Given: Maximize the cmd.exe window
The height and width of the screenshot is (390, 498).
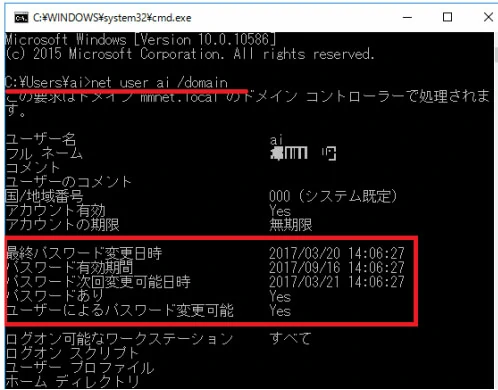Looking at the screenshot, I should [447, 17].
